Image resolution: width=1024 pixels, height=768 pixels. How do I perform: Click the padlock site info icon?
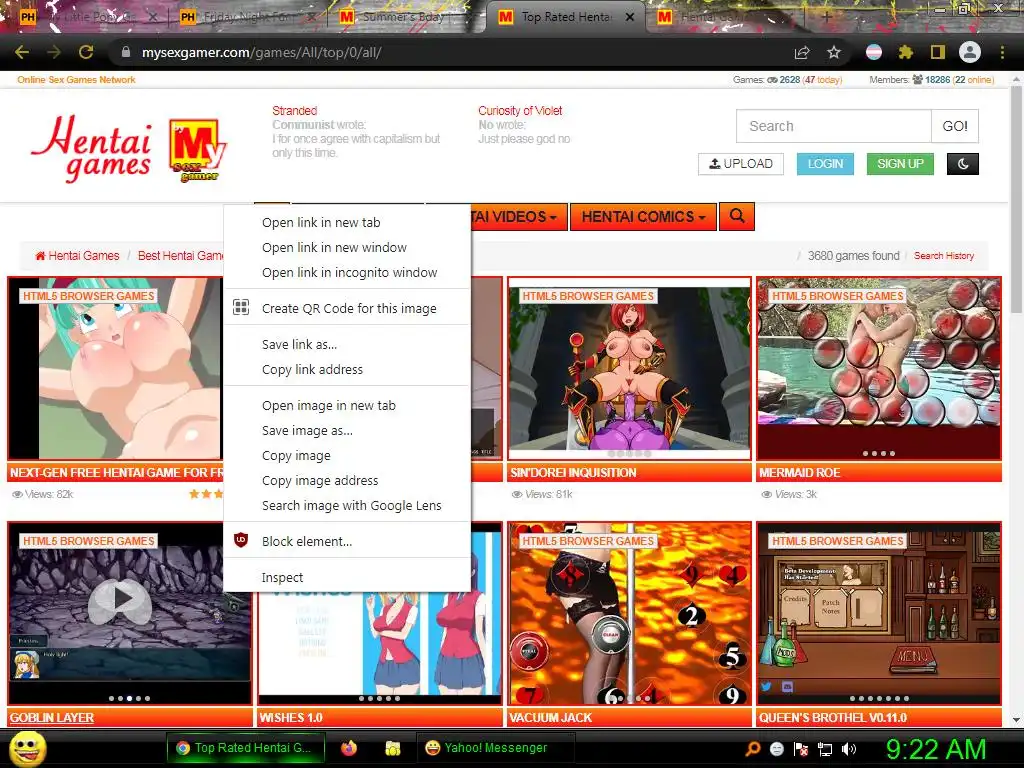125,52
